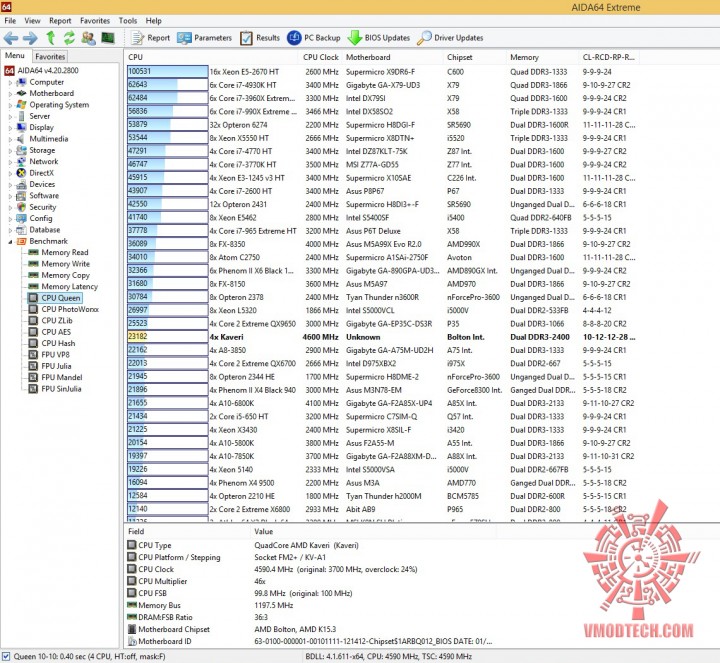720x663 pixels.
Task: Expand the Operating System tree node
Action: [10, 105]
